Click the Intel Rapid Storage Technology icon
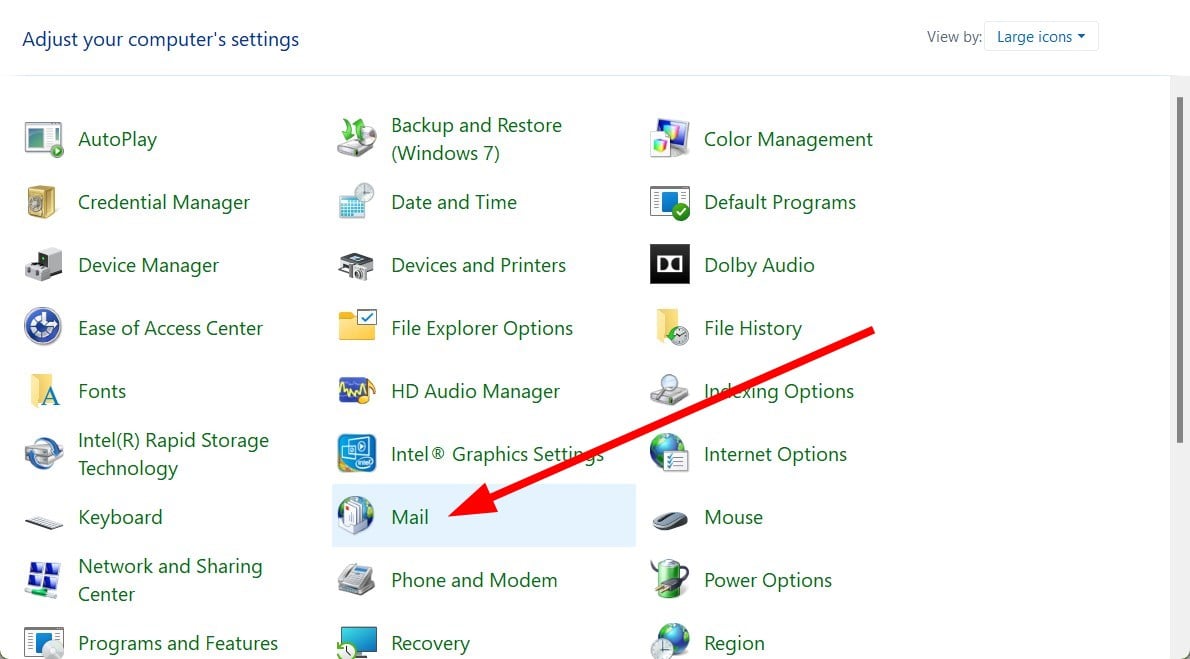The image size is (1190, 659). point(43,454)
